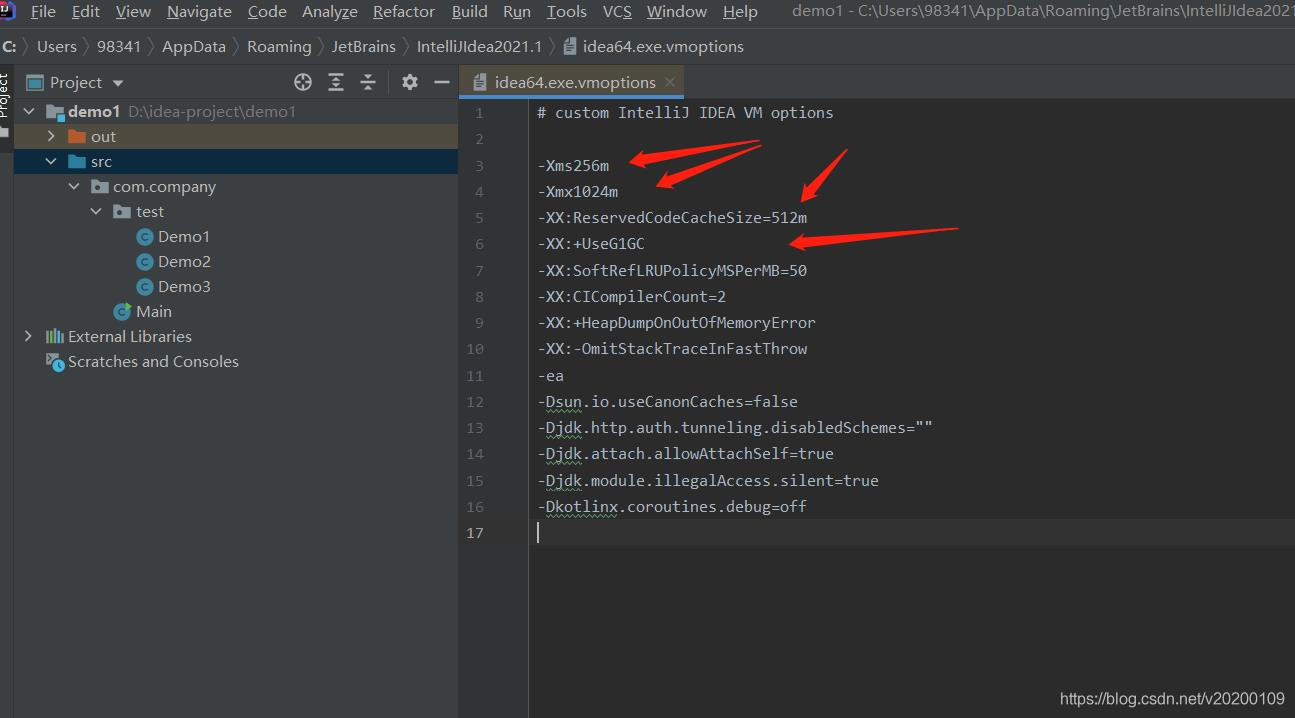Viewport: 1295px width, 718px height.
Task: Click the useCanonCaches=false line
Action: click(x=667, y=402)
